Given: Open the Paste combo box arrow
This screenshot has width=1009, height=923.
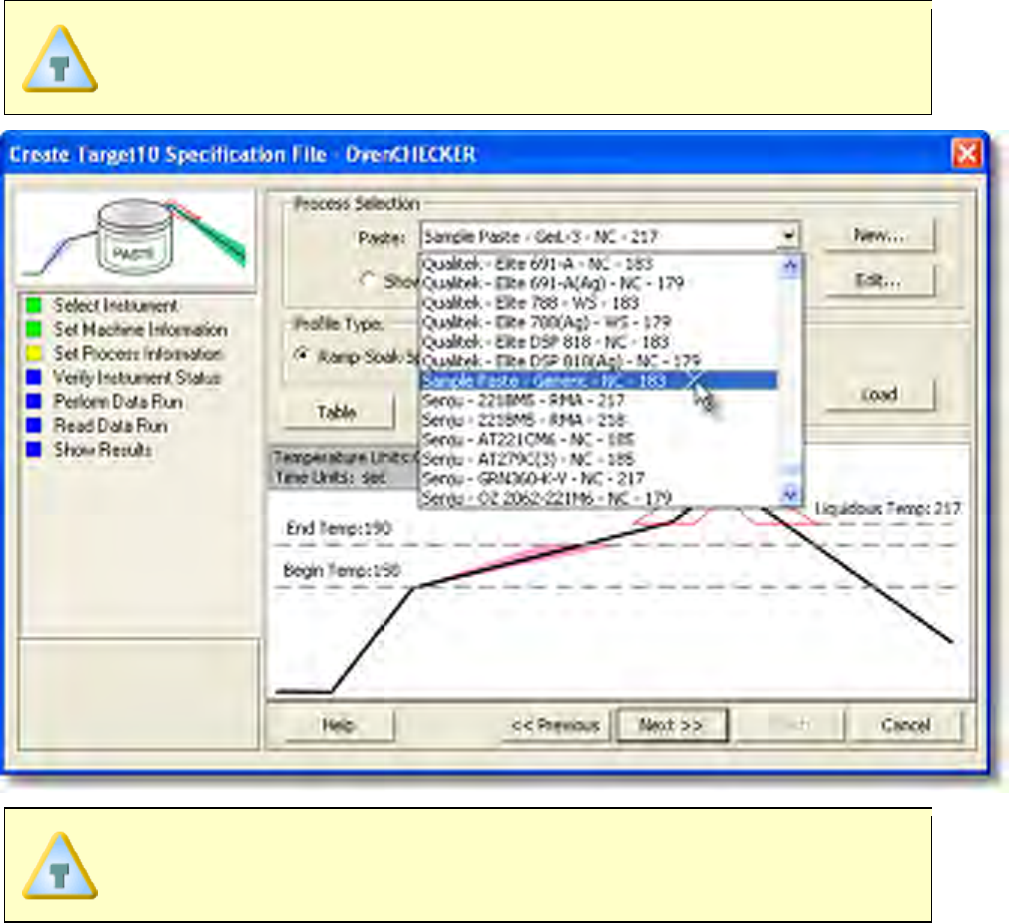Looking at the screenshot, I should 788,236.
